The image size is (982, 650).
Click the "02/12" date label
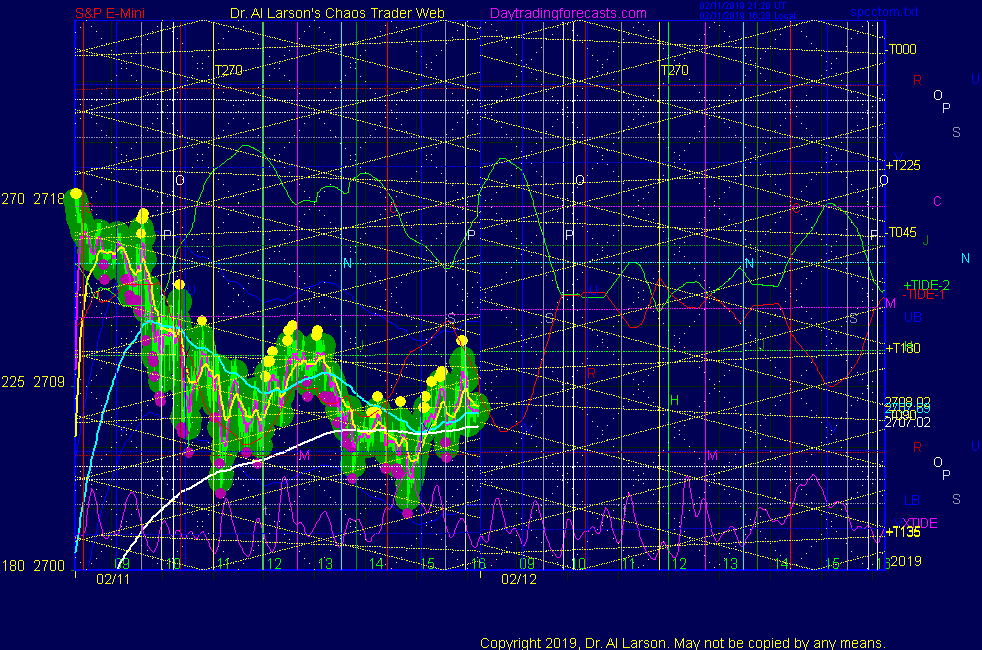[519, 579]
